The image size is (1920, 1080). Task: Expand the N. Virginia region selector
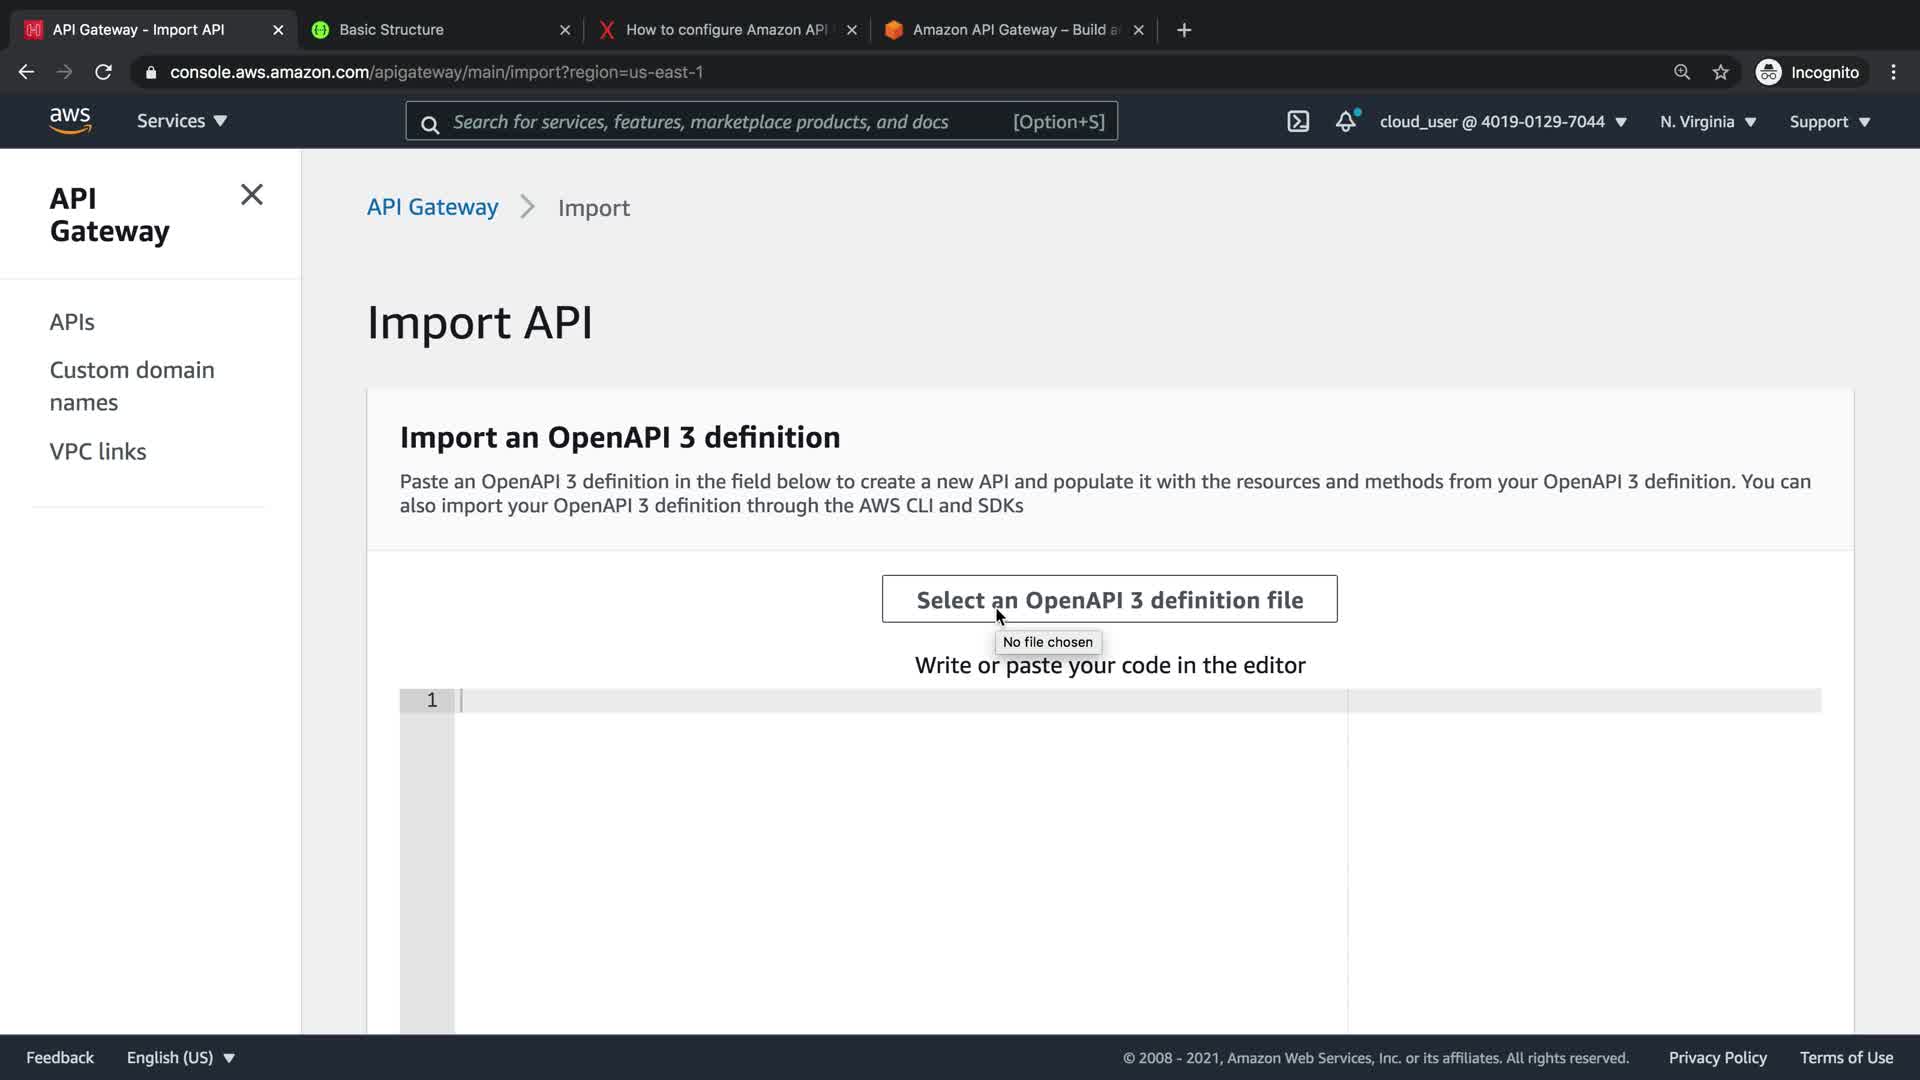[x=1708, y=122]
